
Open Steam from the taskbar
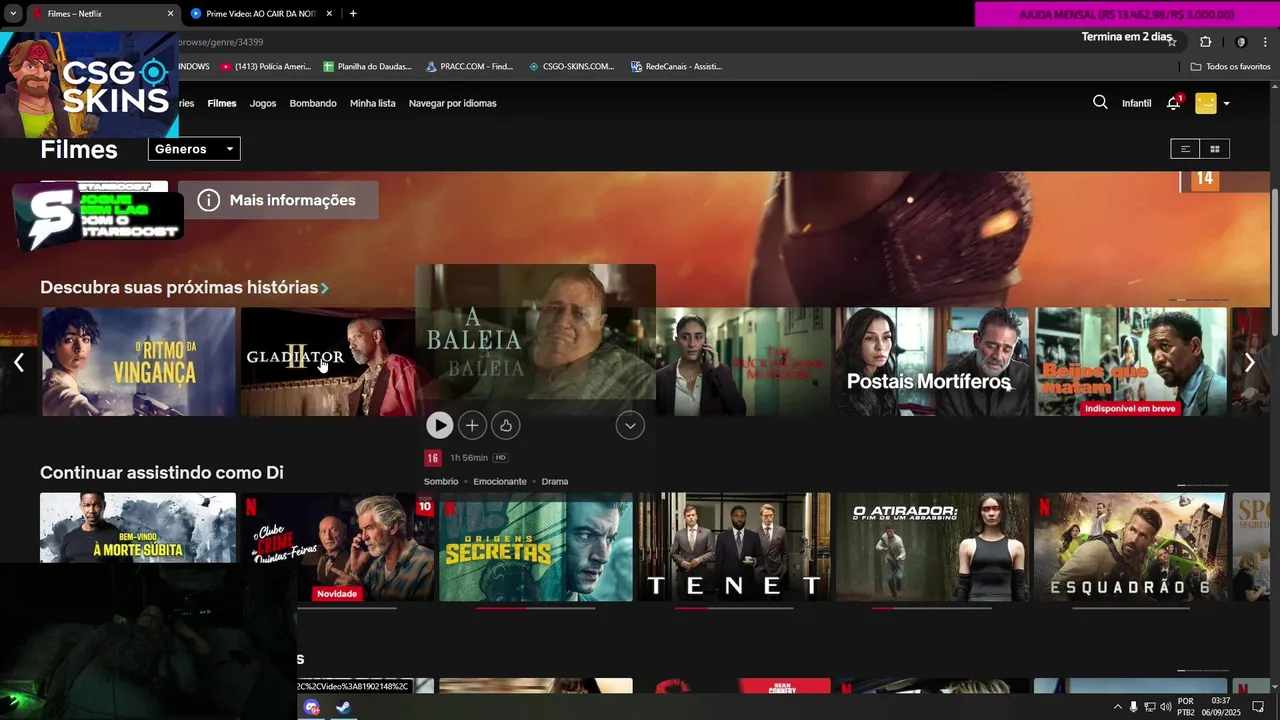(343, 707)
